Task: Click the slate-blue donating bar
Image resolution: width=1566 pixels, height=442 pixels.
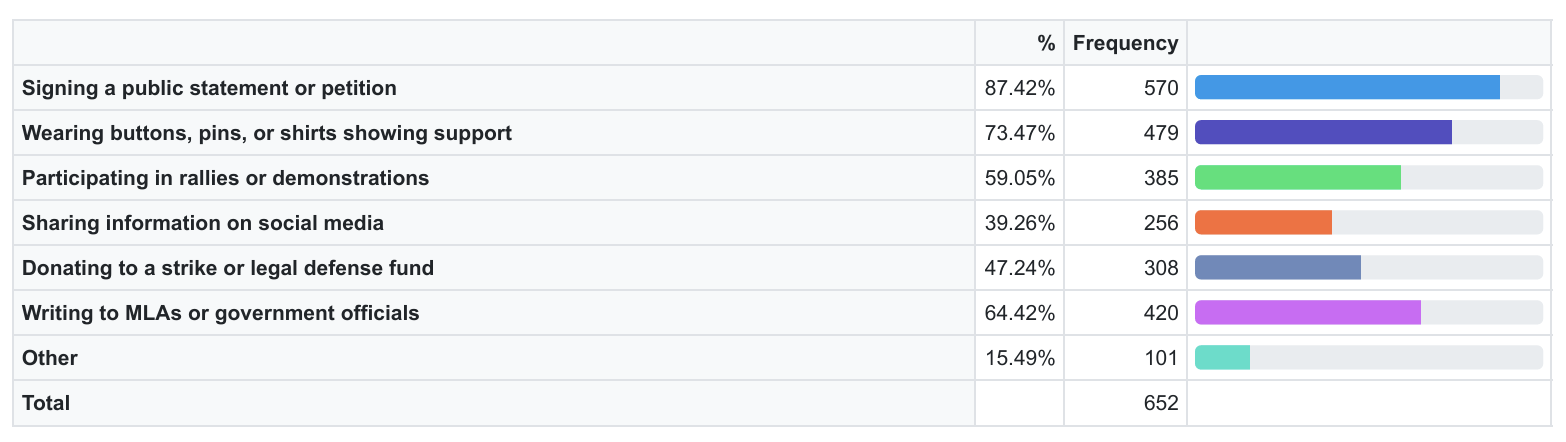Action: [x=1278, y=268]
